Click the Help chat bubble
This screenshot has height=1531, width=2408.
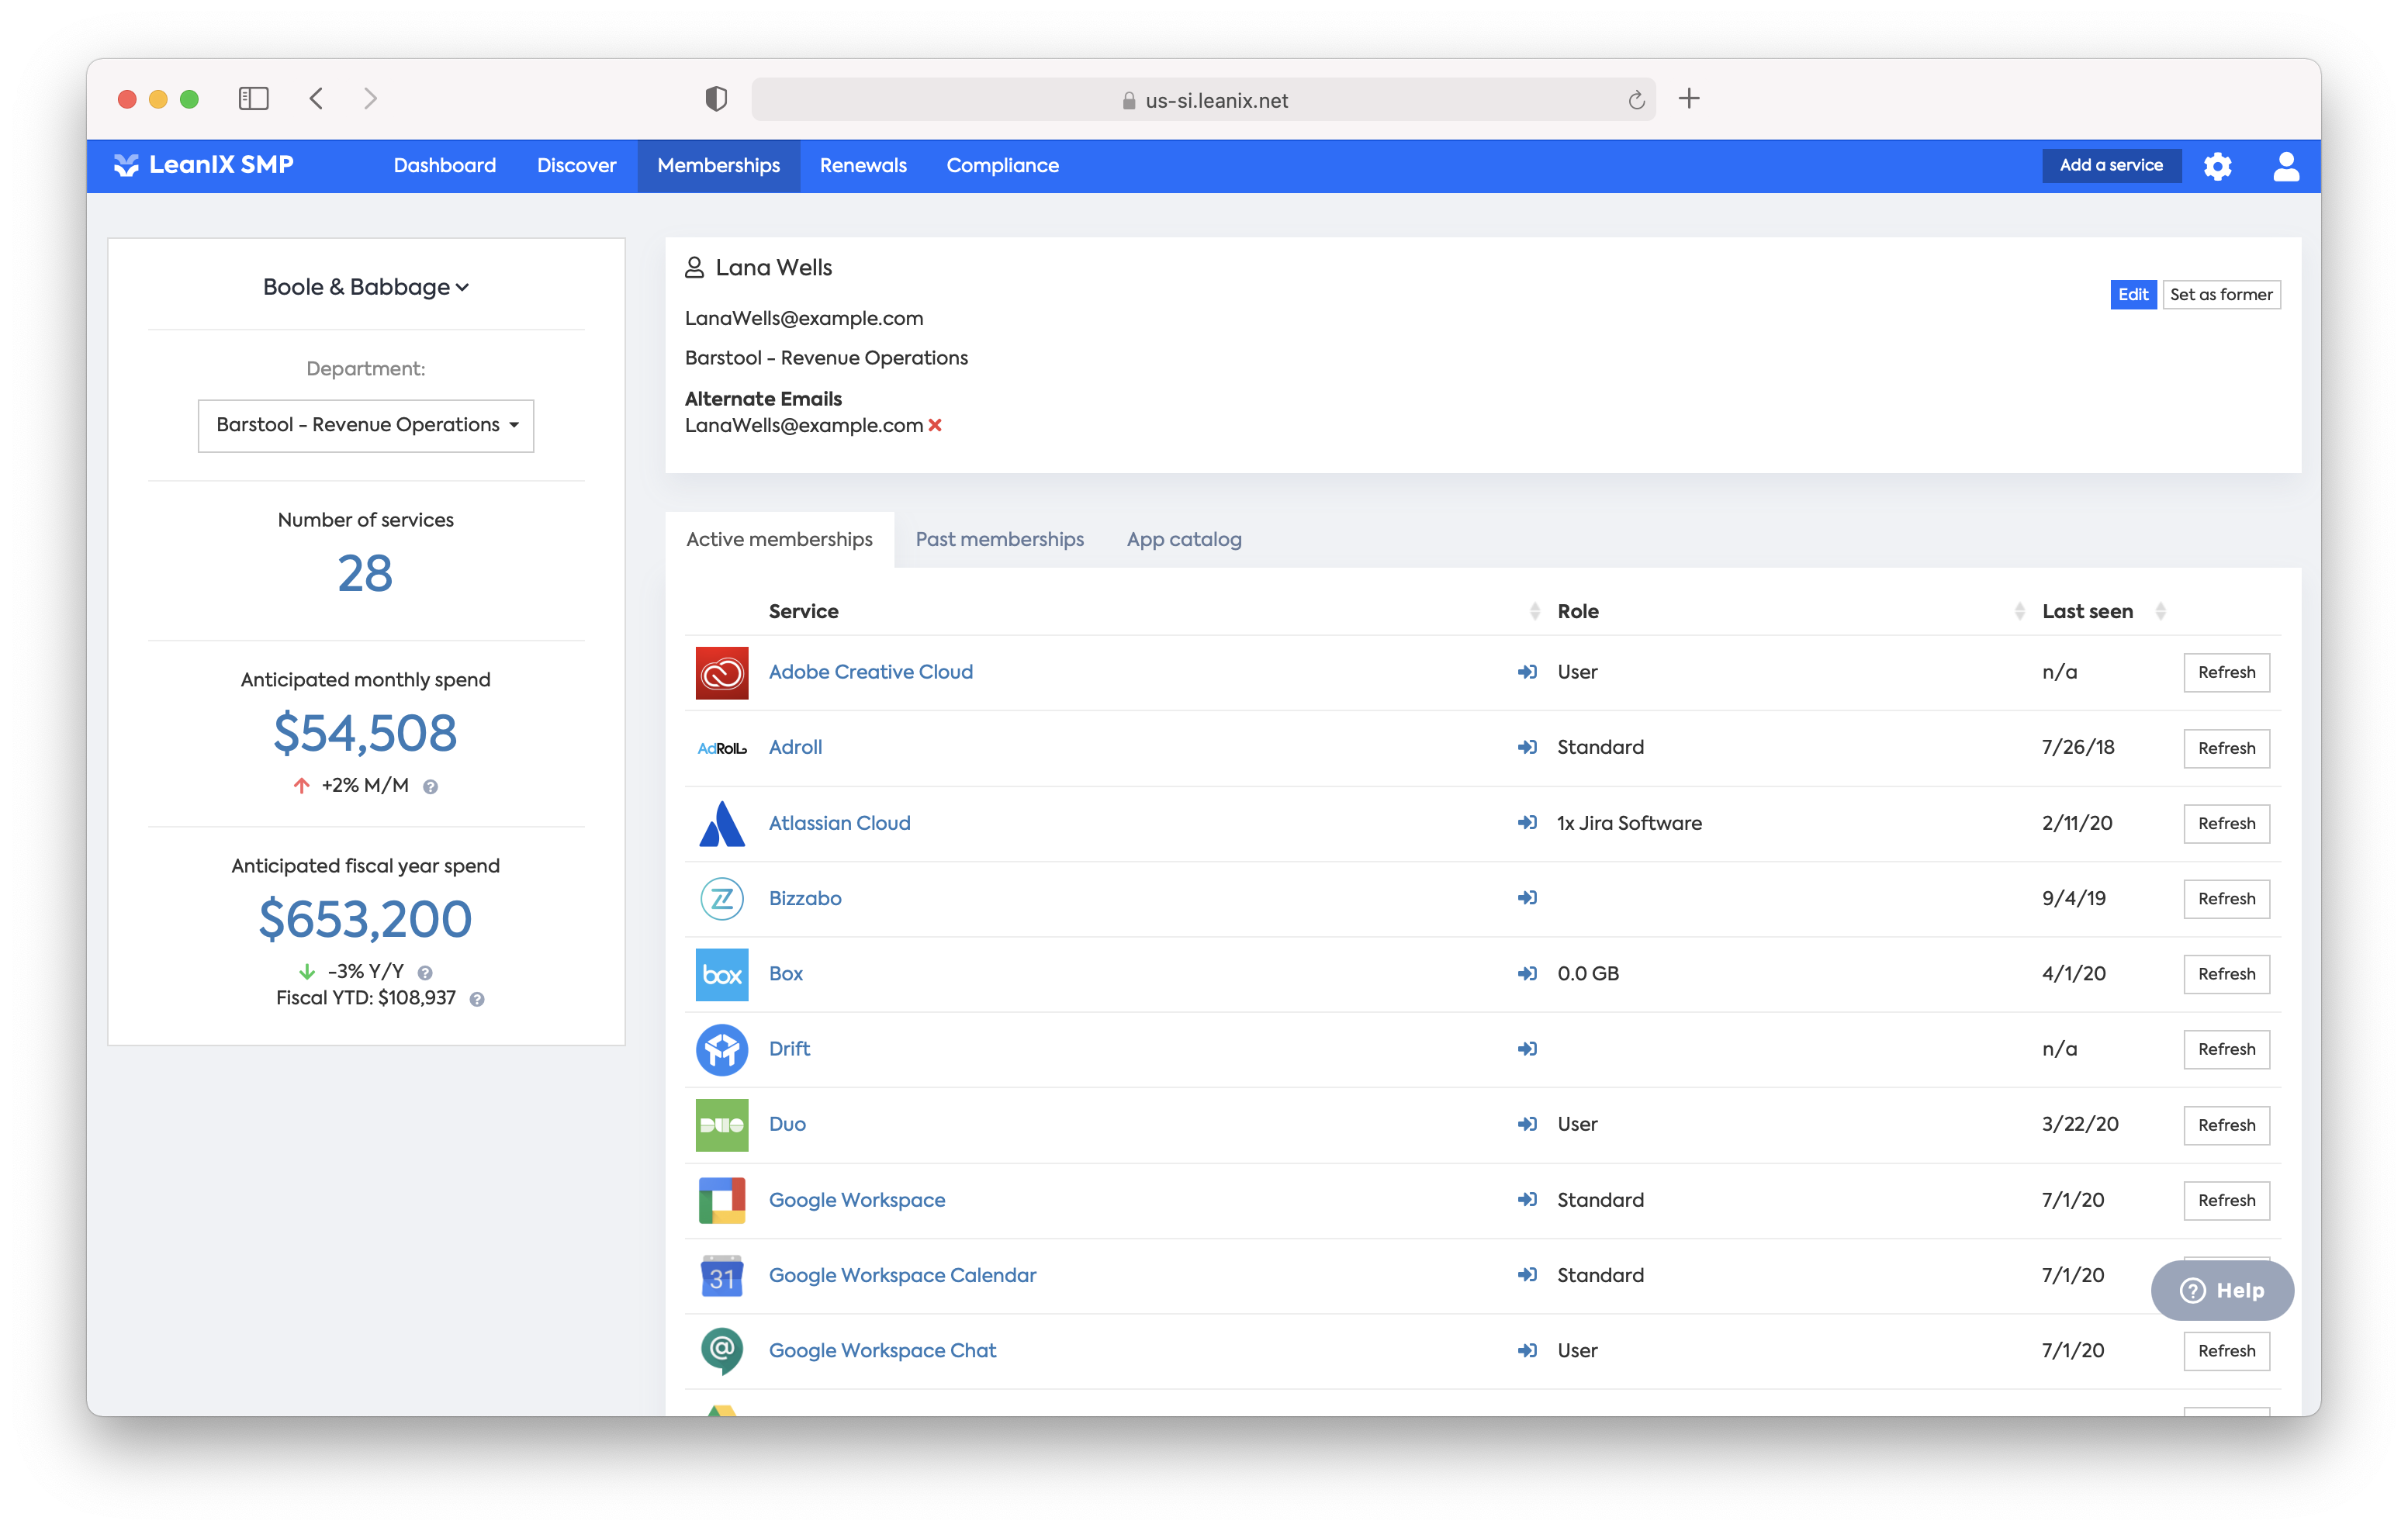2222,1291
